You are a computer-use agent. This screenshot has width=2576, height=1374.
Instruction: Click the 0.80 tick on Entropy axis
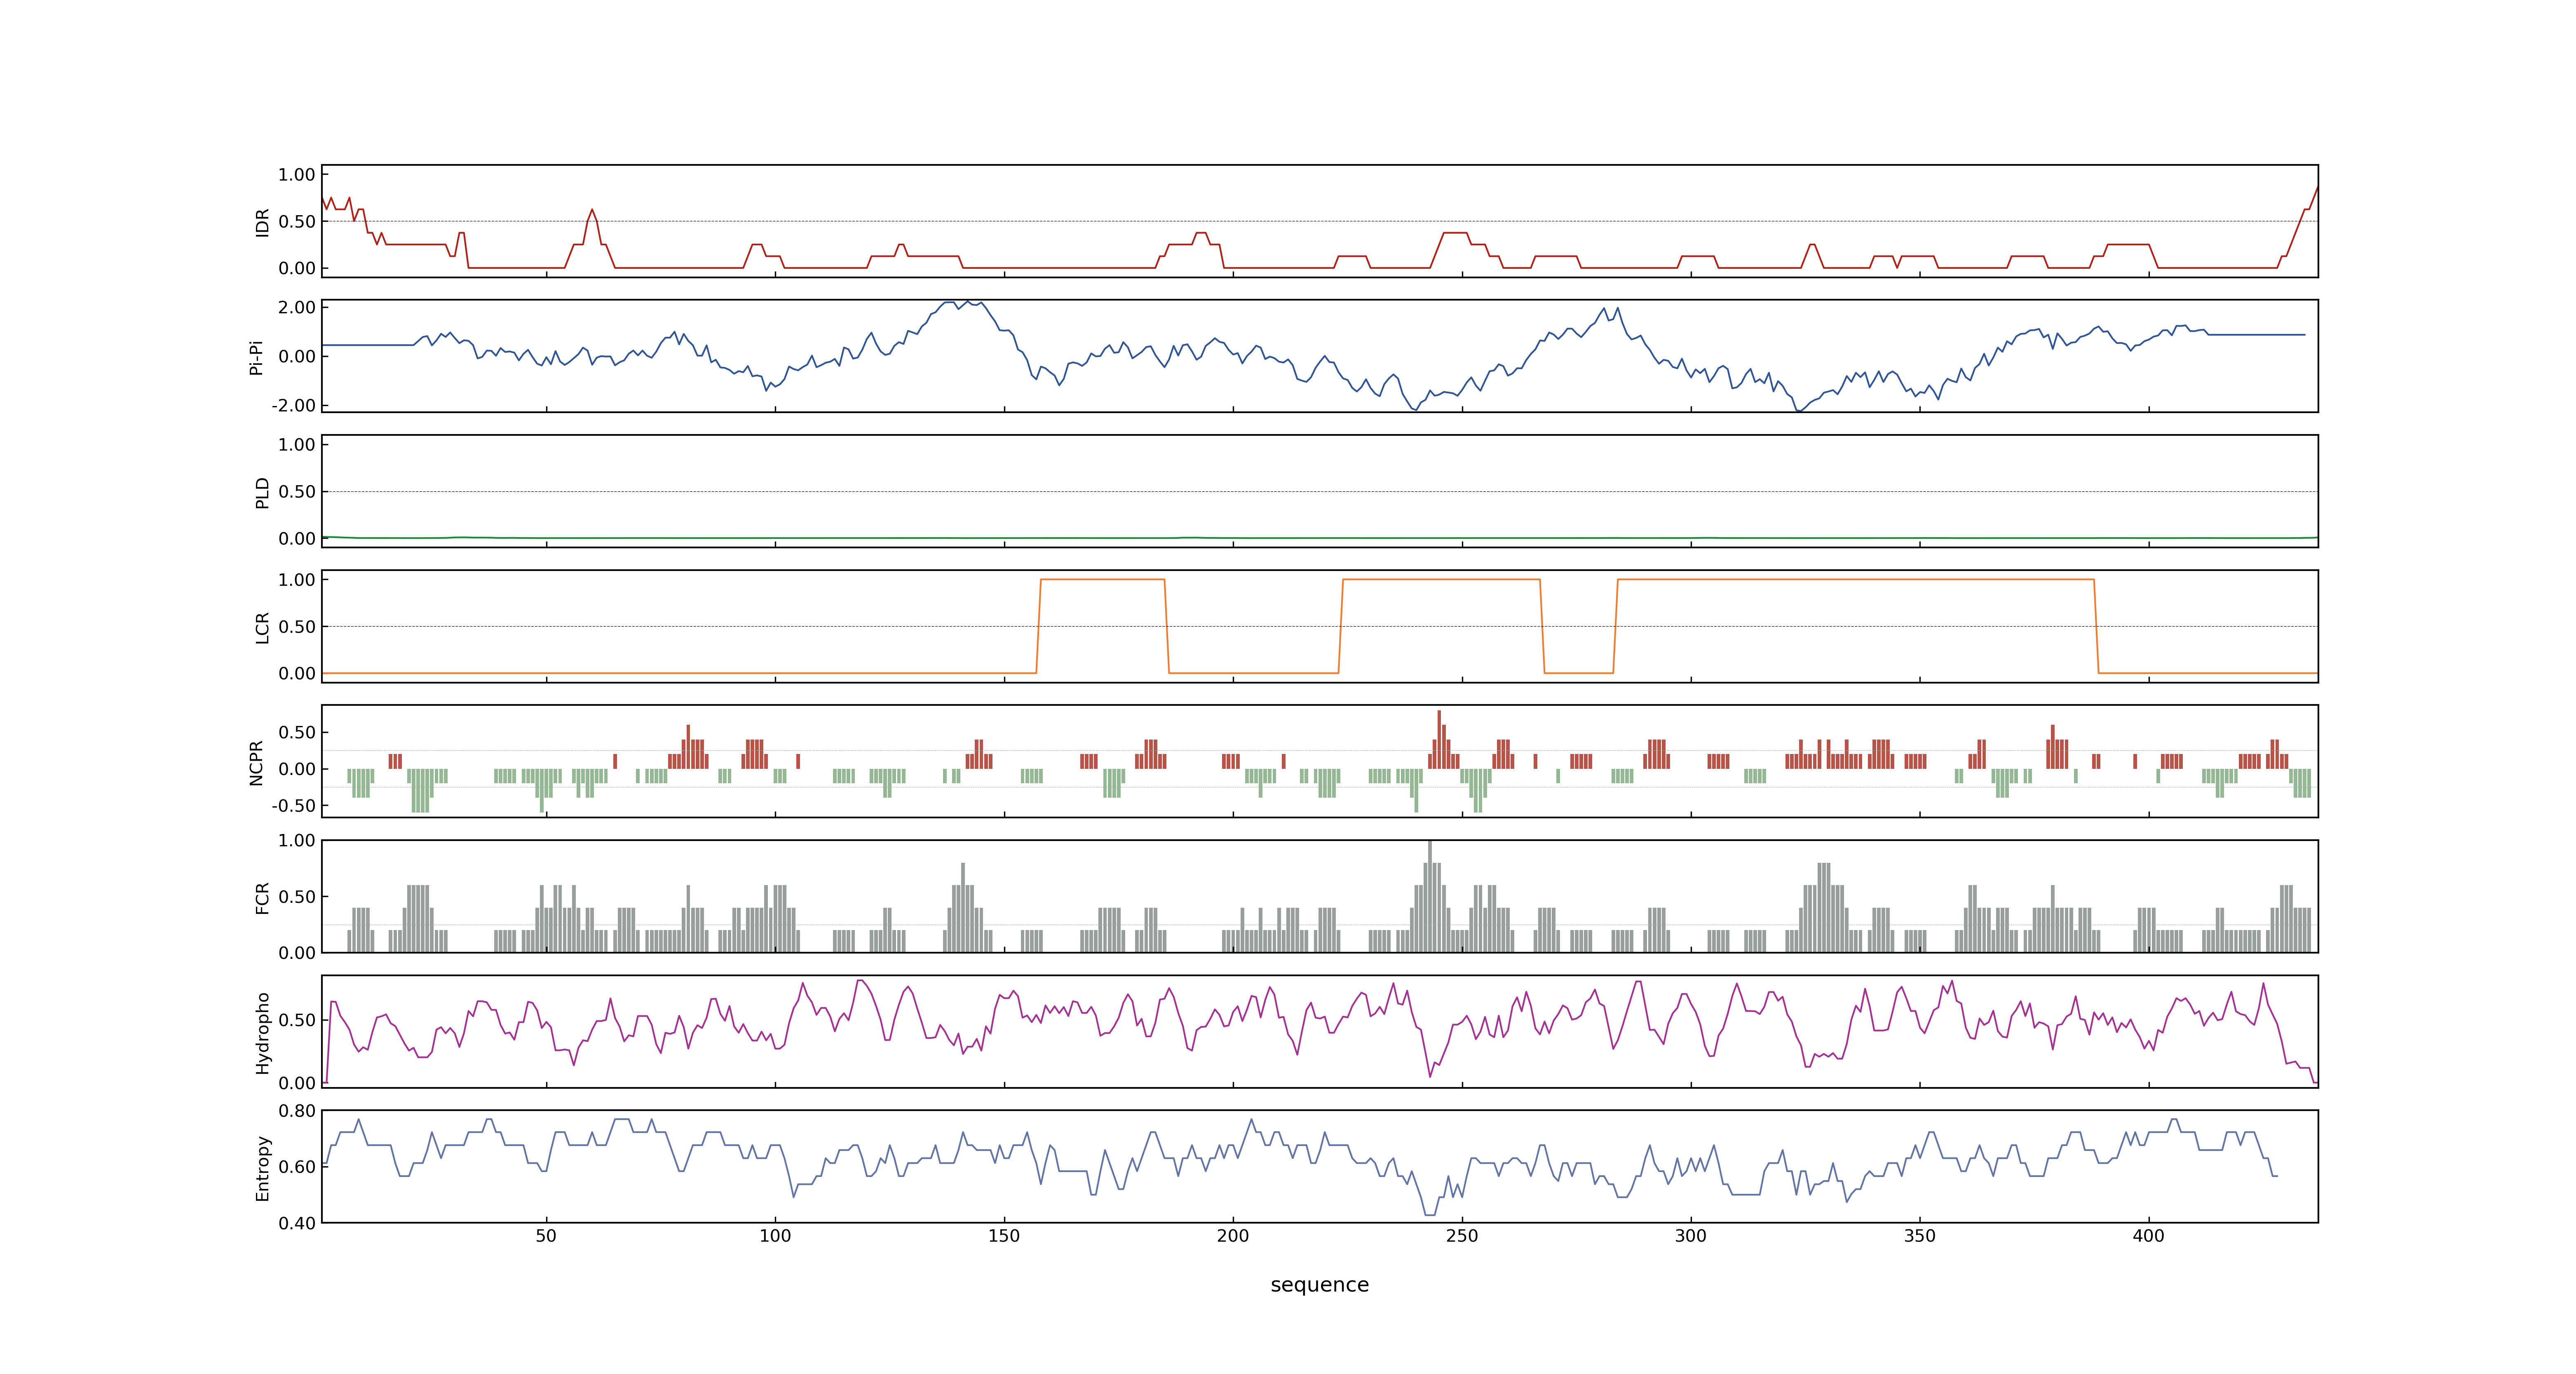coord(297,1110)
